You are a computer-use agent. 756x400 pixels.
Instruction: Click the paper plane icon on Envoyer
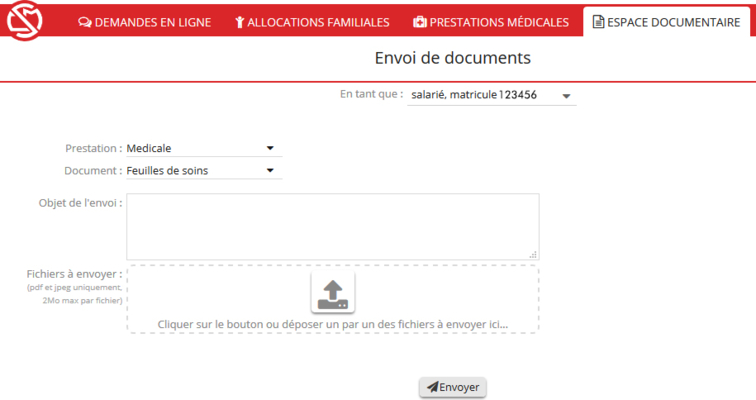point(432,387)
